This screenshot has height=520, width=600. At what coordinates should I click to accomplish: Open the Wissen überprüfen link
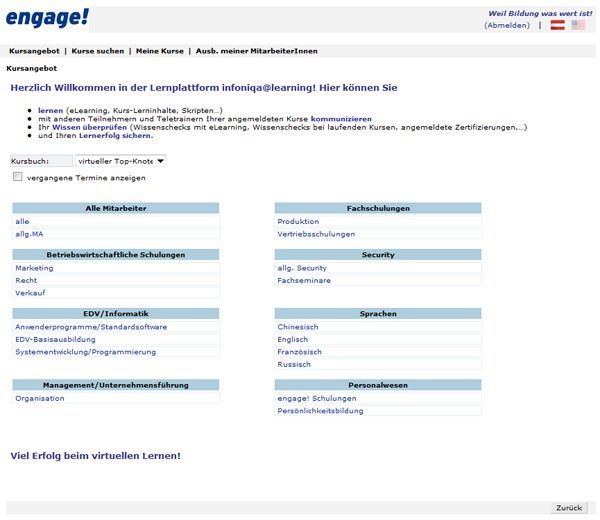coord(90,127)
